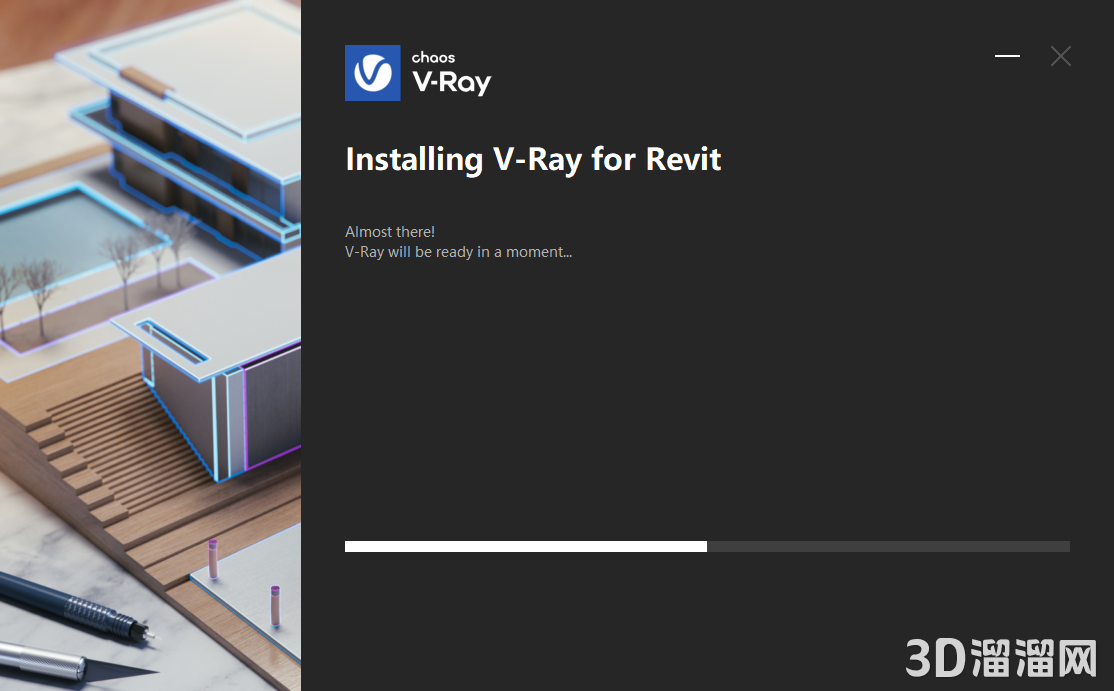1114x691 pixels.
Task: Click the dark installer content area
Action: point(700,400)
